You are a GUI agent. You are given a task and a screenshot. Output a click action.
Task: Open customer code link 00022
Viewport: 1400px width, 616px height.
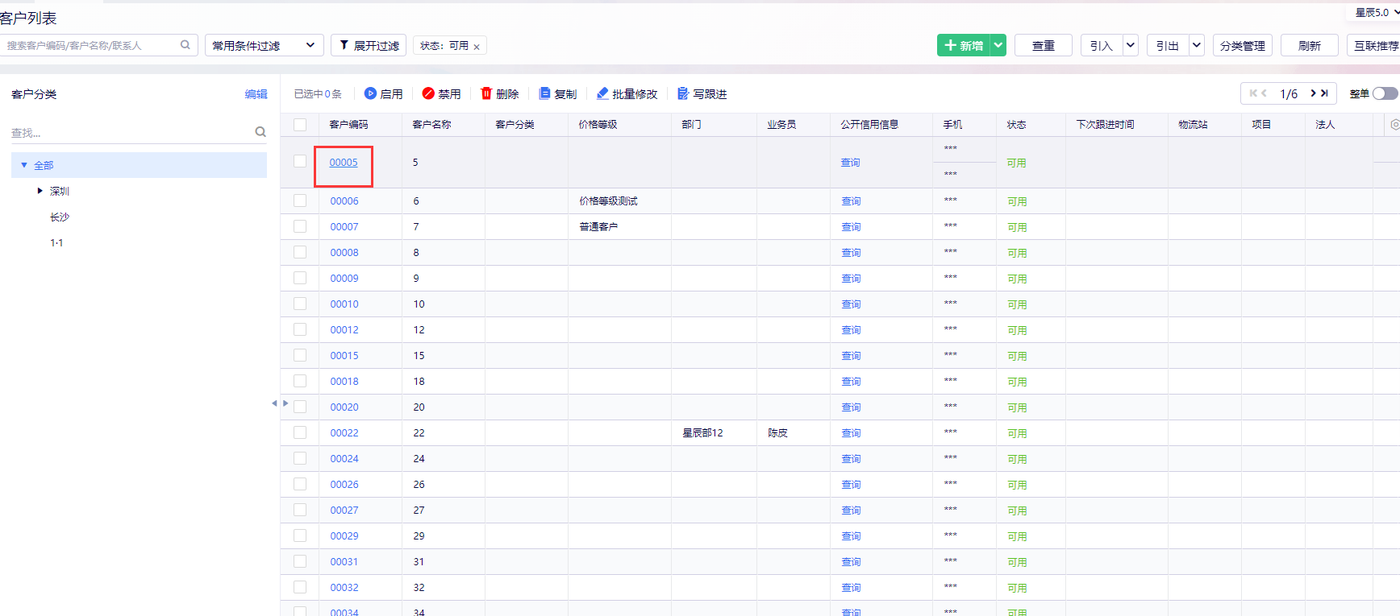tap(344, 433)
